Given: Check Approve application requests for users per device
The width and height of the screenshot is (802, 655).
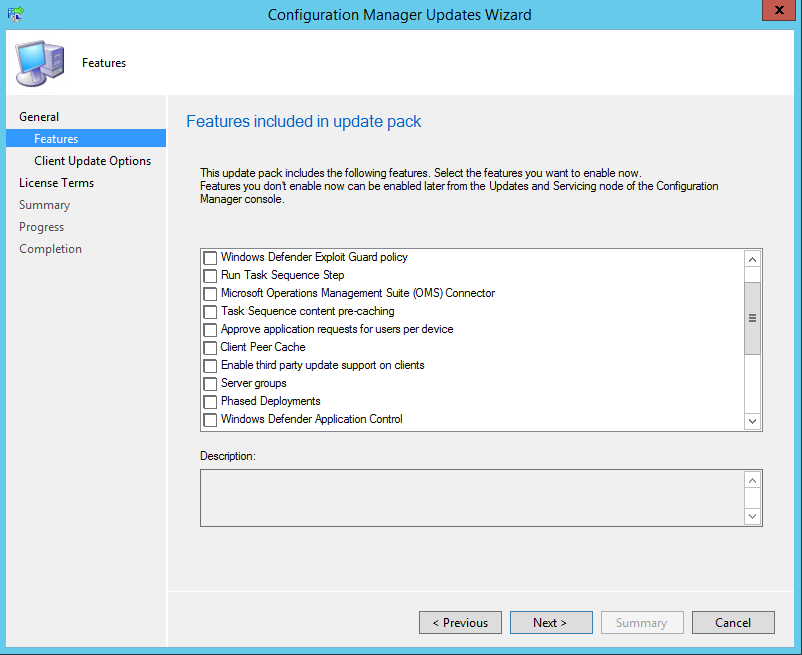Looking at the screenshot, I should pyautogui.click(x=210, y=330).
